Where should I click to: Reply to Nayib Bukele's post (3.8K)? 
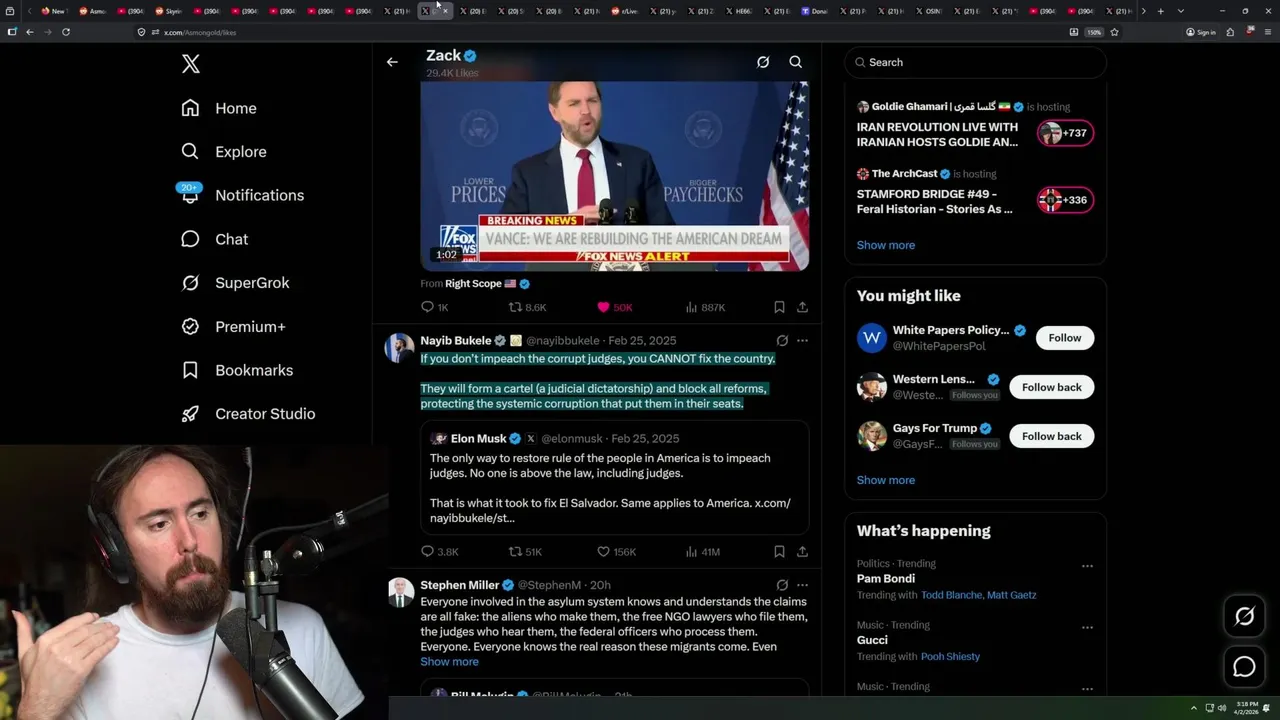coord(439,552)
